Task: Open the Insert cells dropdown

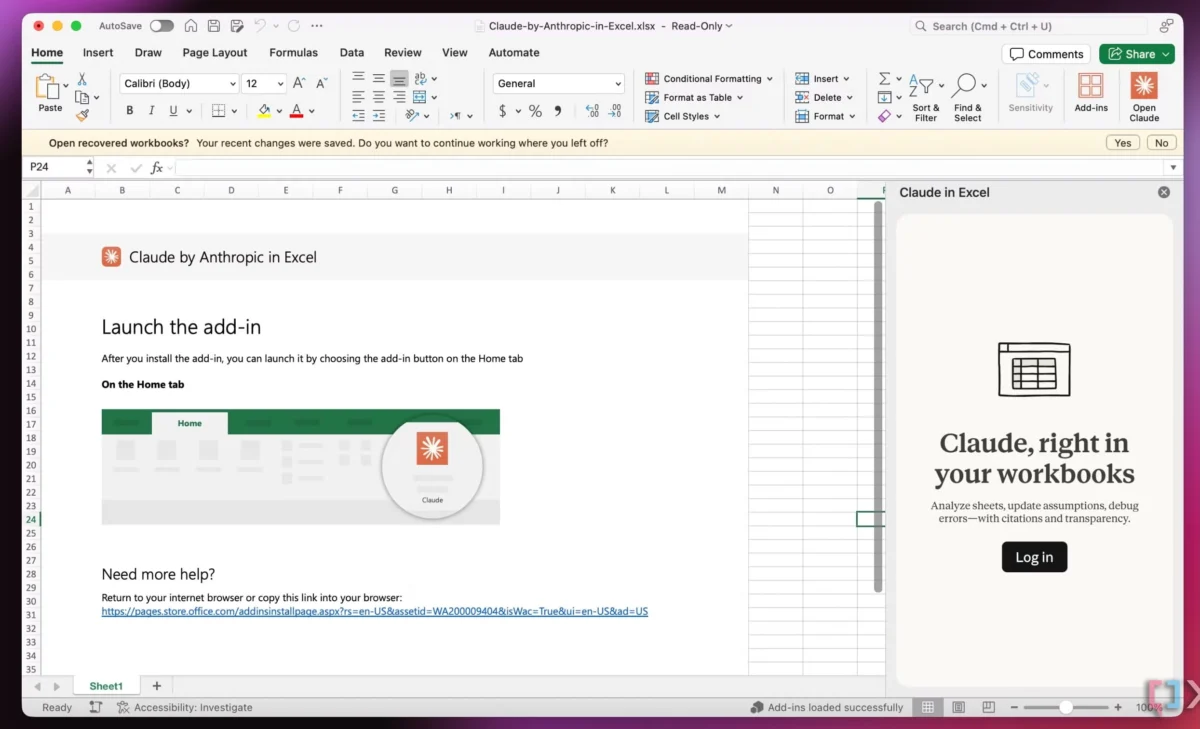Action: coord(822,79)
